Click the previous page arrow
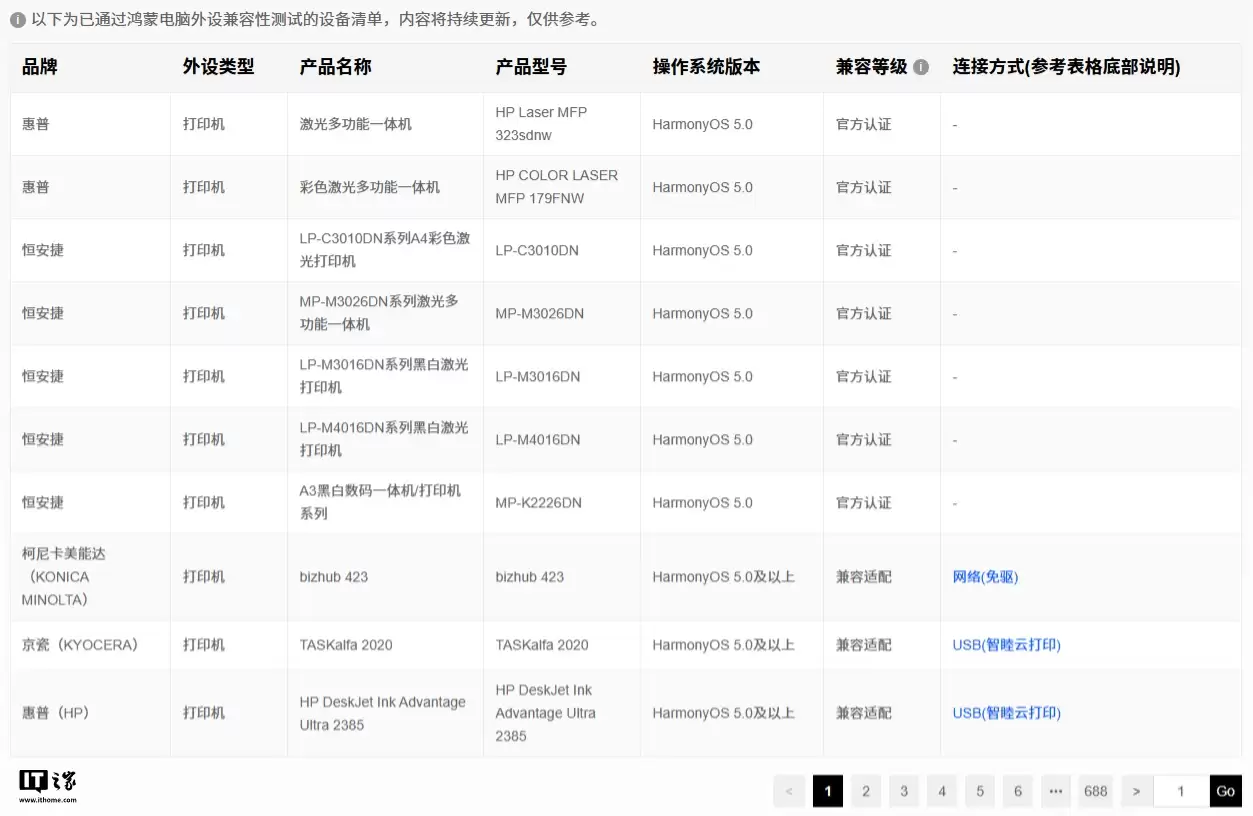The height and width of the screenshot is (816, 1253). (789, 790)
